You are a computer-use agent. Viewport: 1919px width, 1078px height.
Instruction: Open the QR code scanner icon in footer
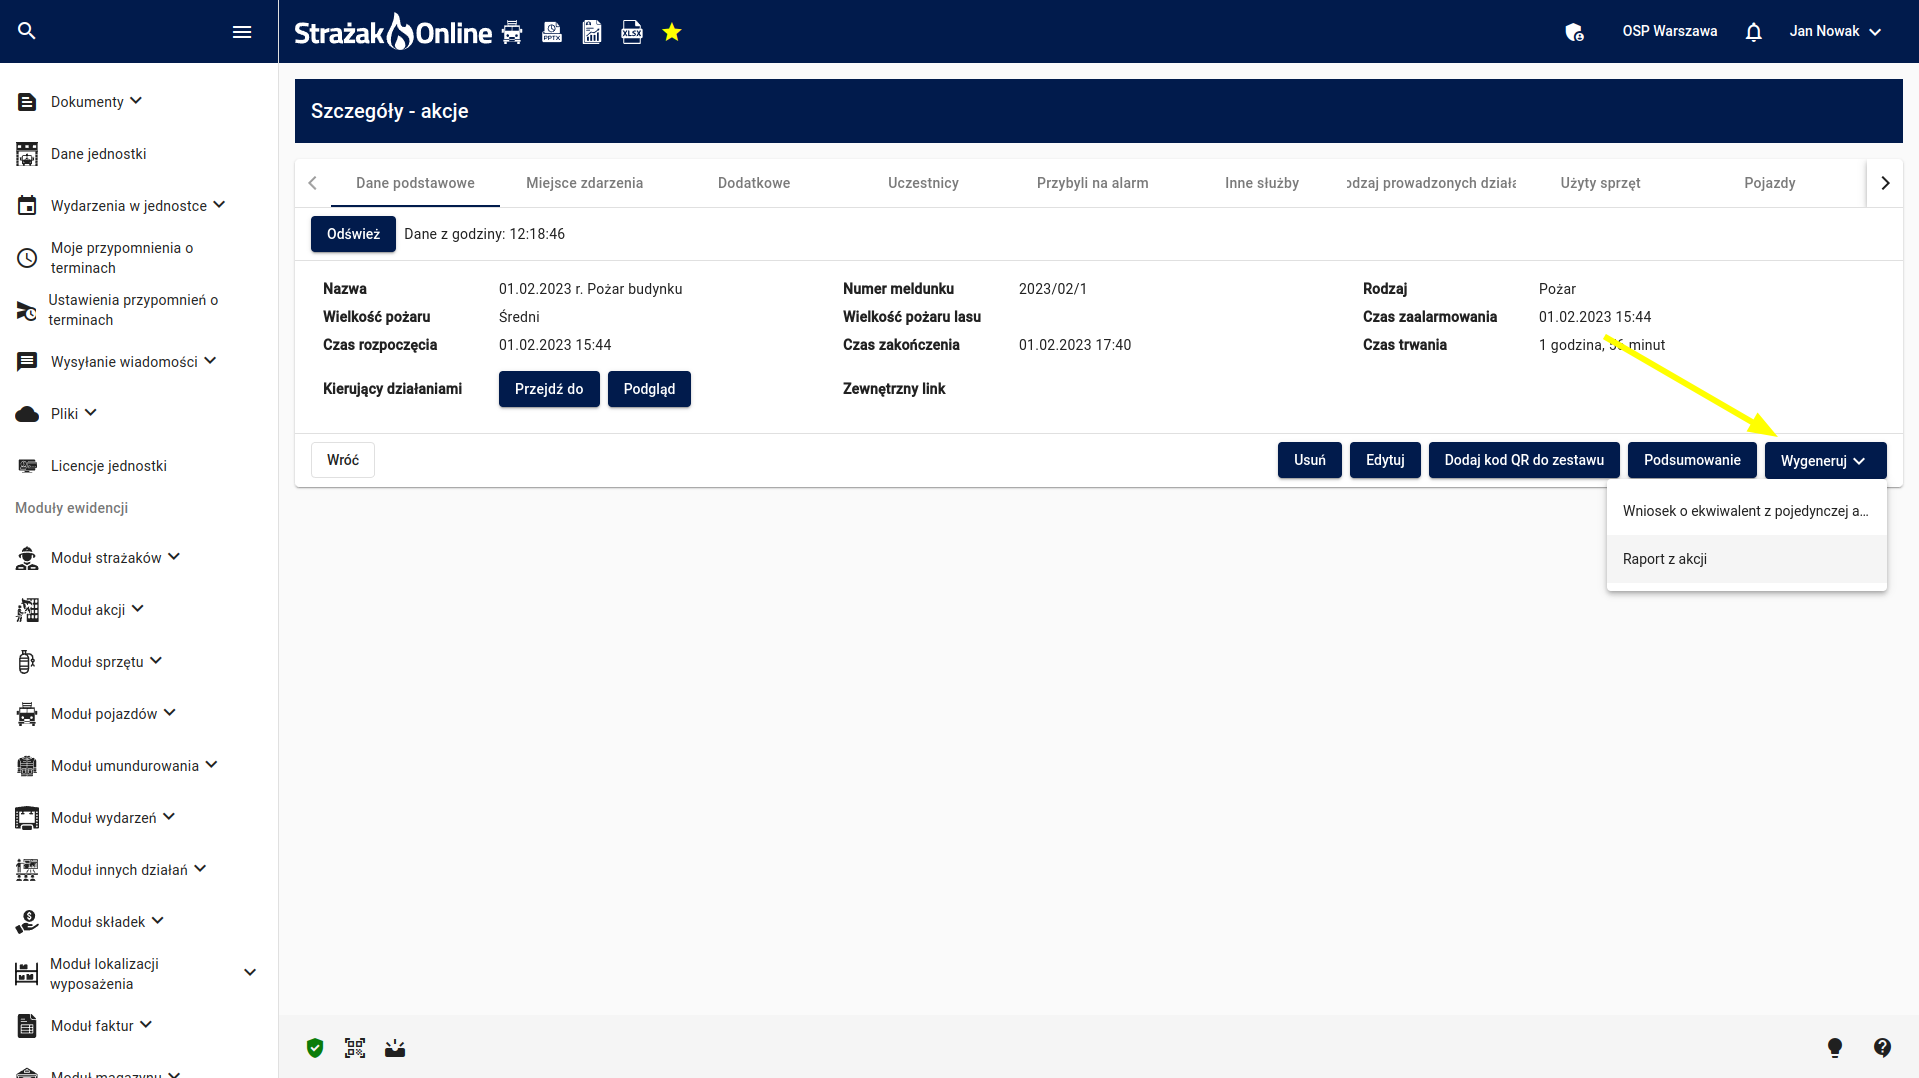(x=355, y=1047)
